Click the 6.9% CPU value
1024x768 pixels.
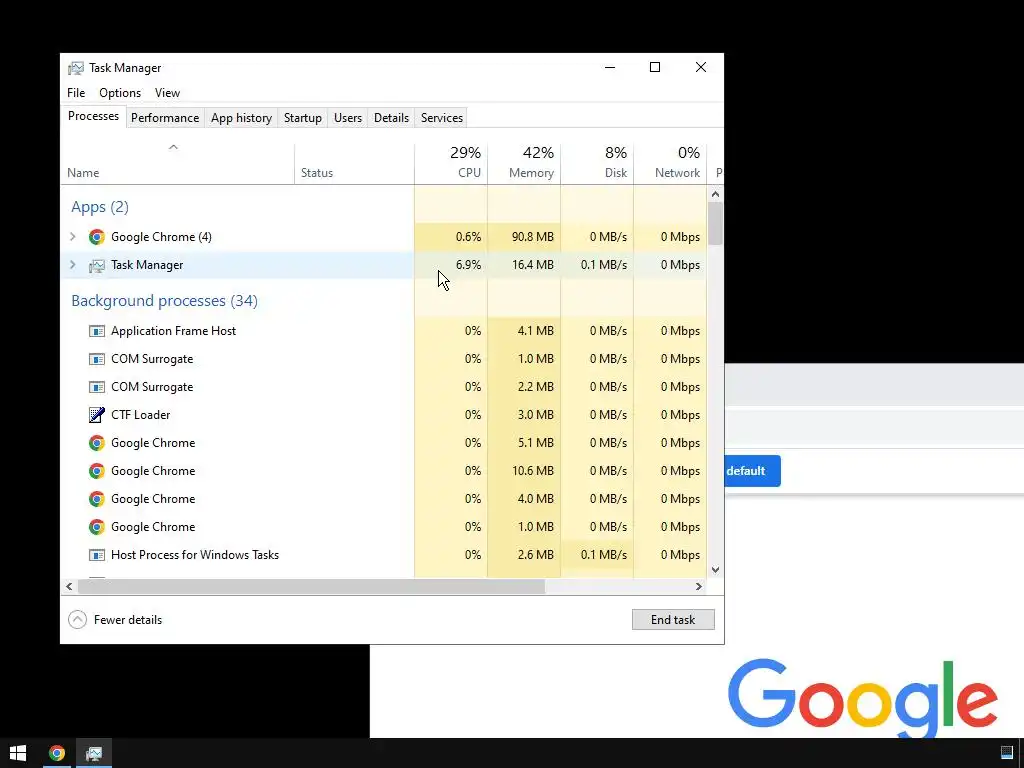point(468,265)
